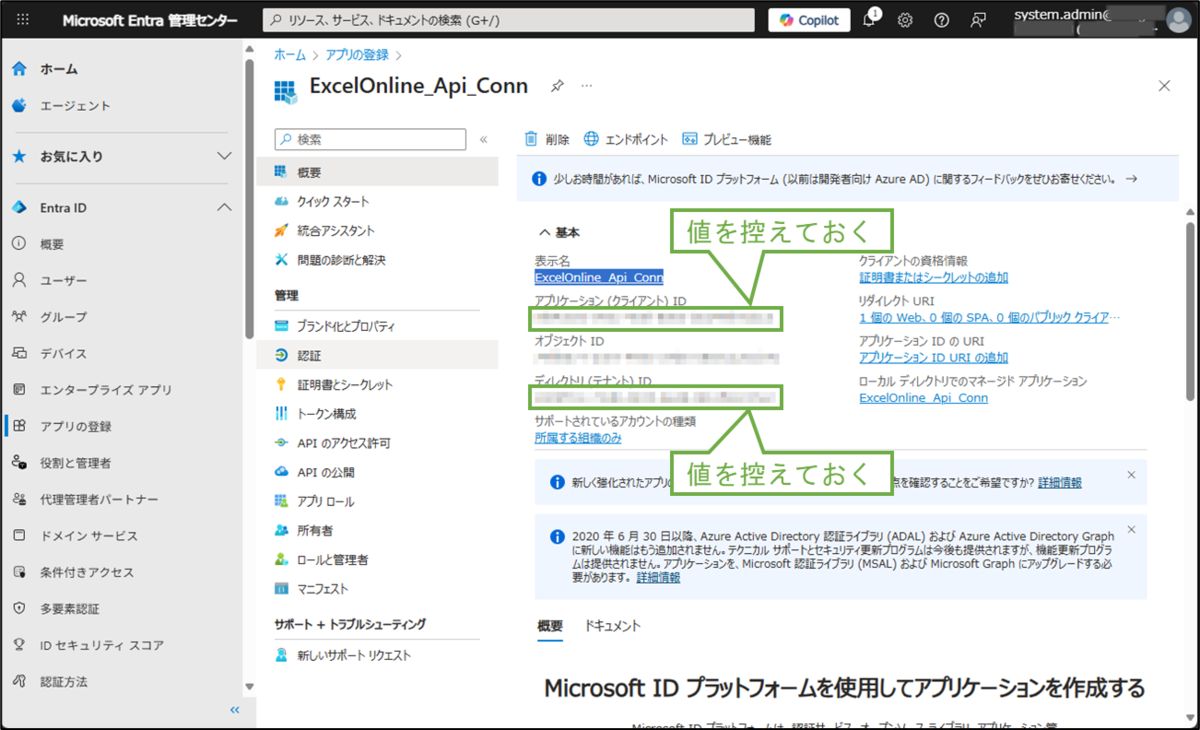Click the アプリの登録 breadcrumb link
The image size is (1200, 730).
pyautogui.click(x=357, y=54)
